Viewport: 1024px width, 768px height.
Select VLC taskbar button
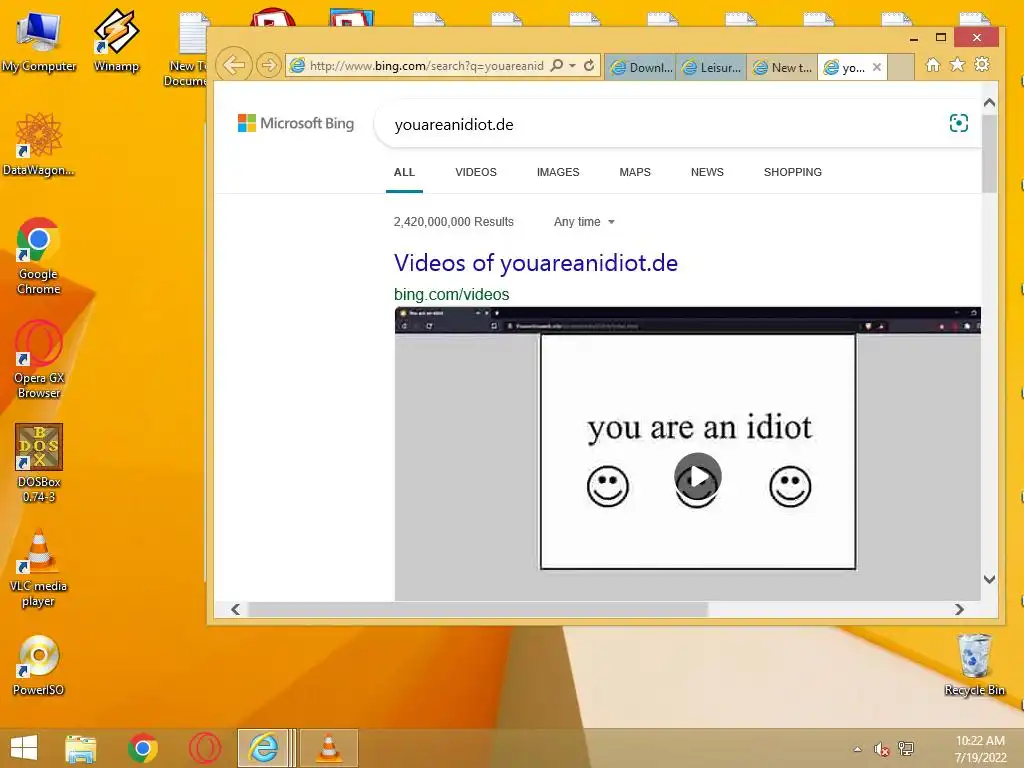pyautogui.click(x=329, y=748)
